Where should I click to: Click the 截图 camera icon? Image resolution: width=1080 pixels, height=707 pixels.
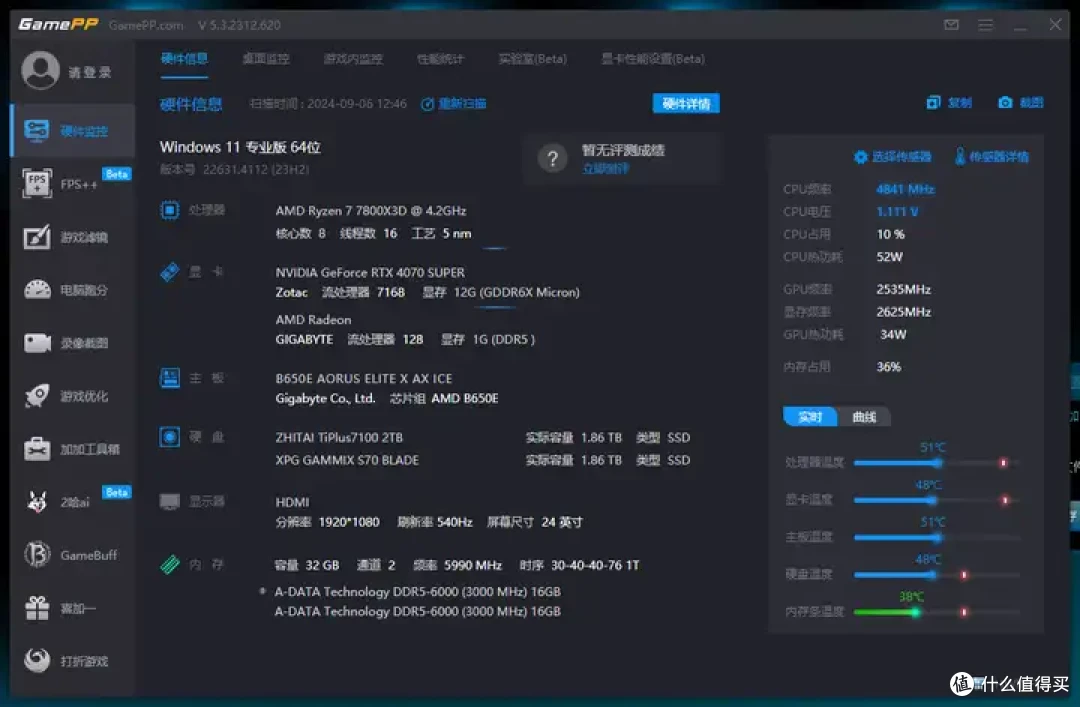click(x=1005, y=103)
